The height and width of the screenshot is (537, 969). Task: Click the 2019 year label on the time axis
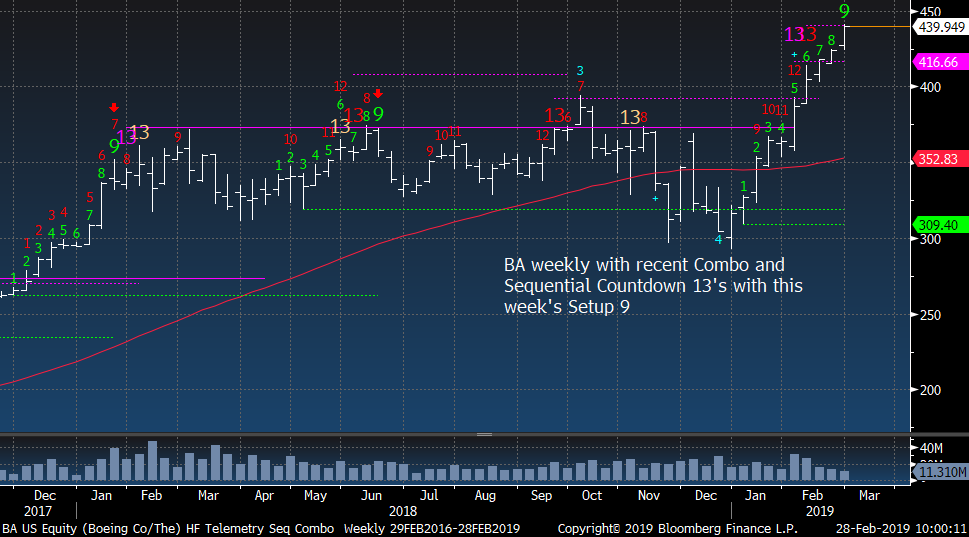pos(819,511)
